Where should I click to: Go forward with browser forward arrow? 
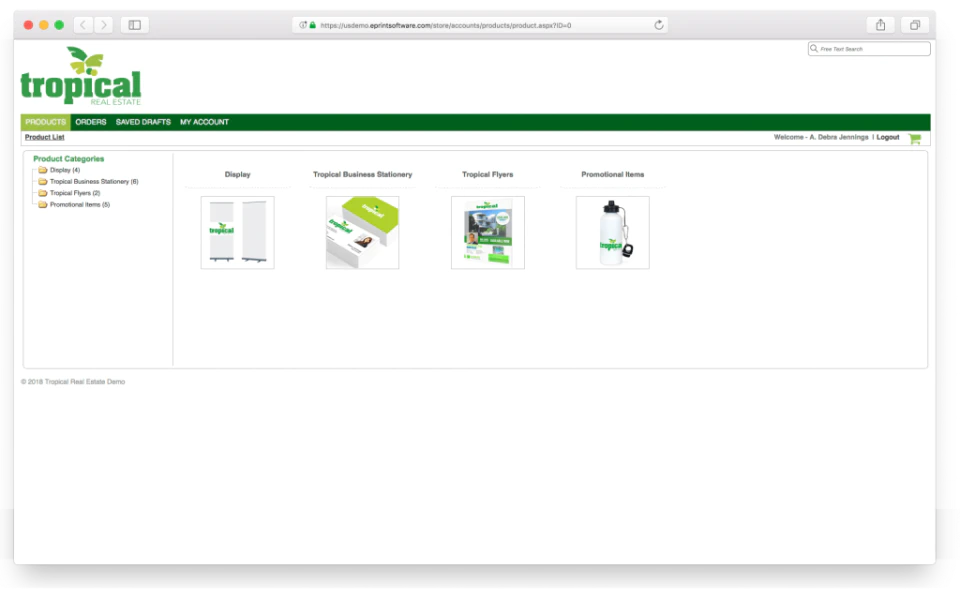(103, 25)
